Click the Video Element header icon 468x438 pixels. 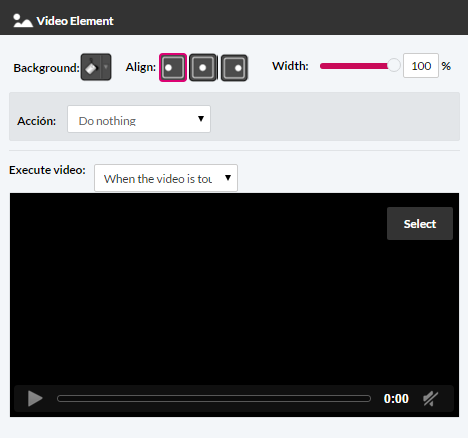(23, 21)
